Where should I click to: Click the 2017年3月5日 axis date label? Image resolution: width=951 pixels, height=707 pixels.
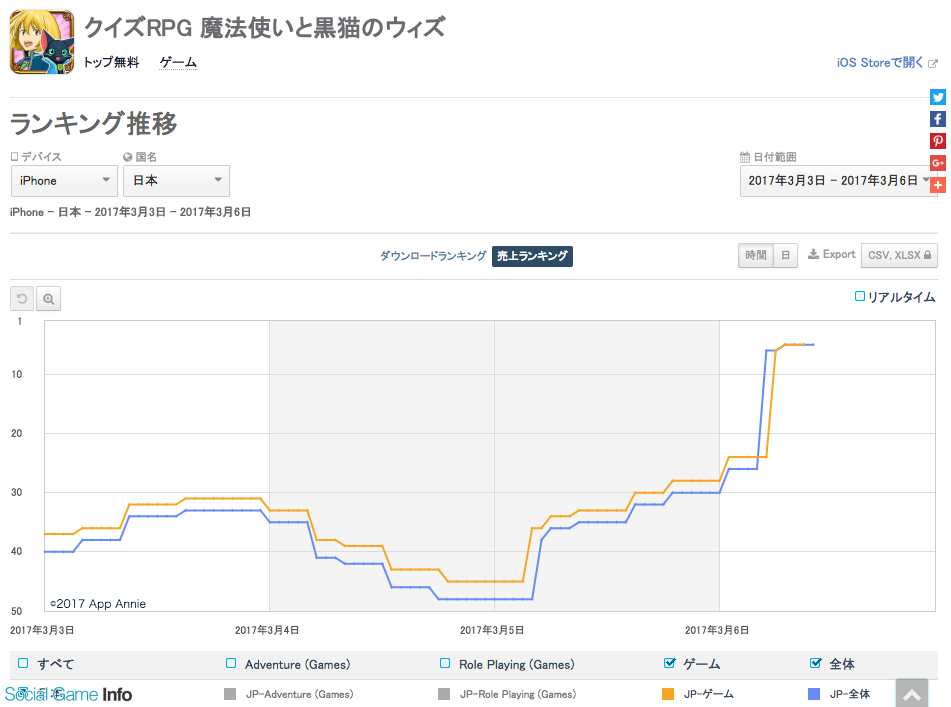click(492, 630)
